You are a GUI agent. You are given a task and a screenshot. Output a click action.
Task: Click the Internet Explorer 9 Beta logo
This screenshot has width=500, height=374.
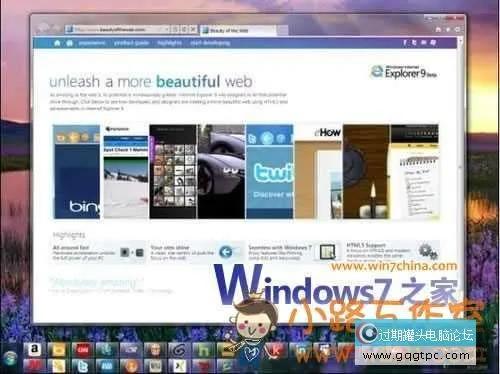[x=404, y=71]
